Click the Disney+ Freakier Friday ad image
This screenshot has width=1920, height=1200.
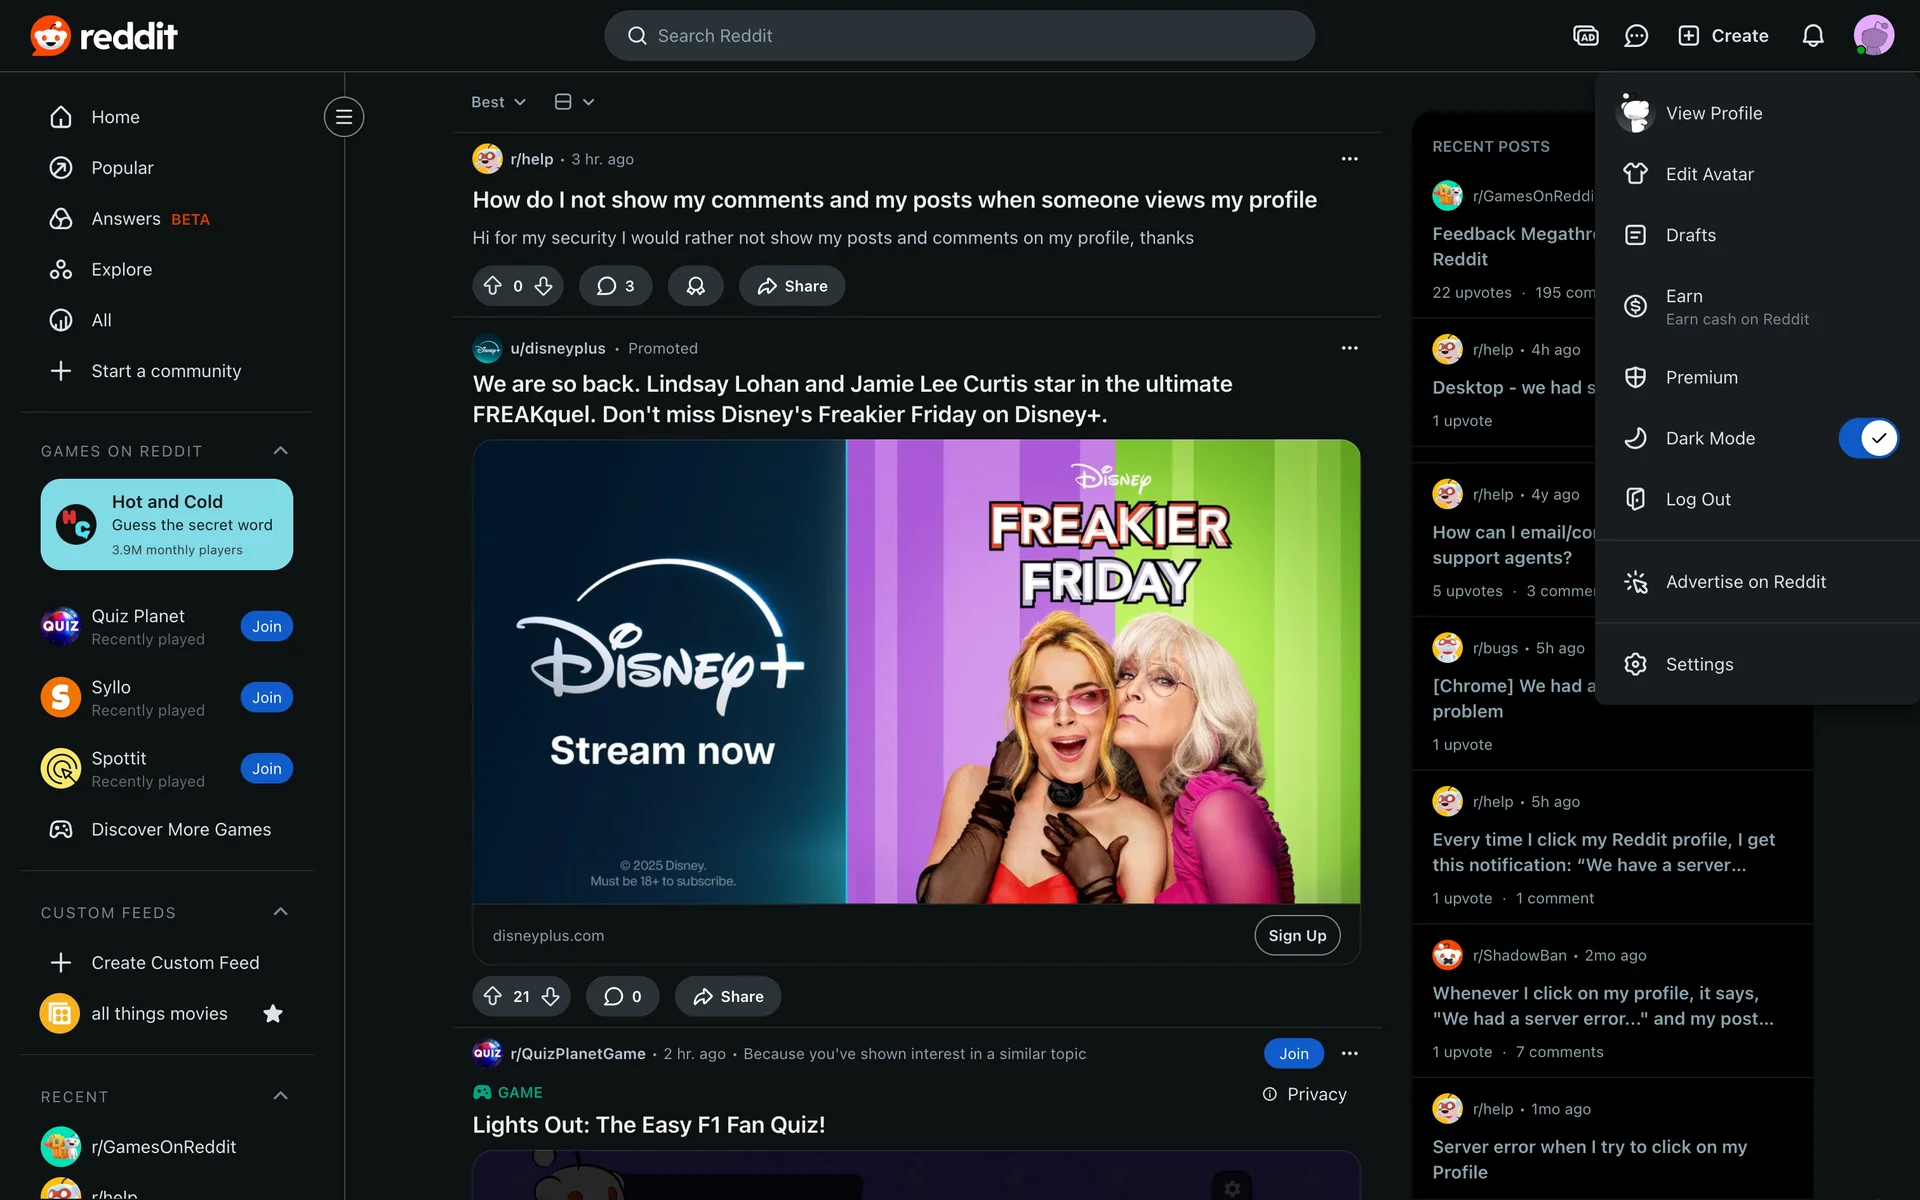(916, 671)
